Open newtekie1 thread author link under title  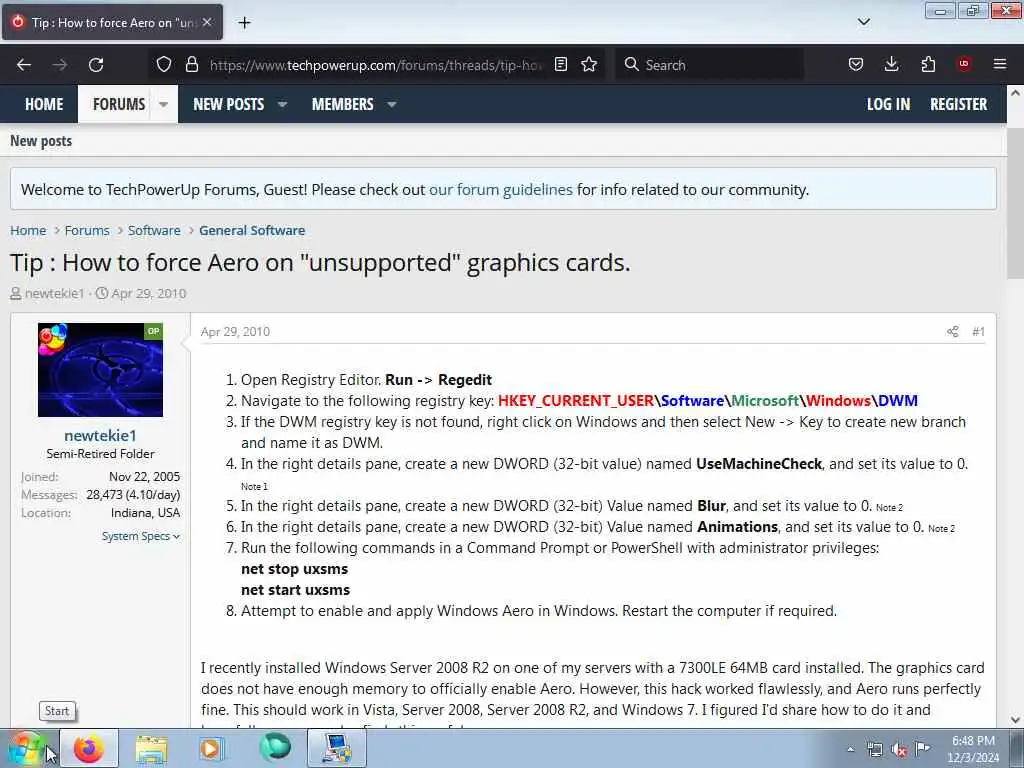[54, 294]
